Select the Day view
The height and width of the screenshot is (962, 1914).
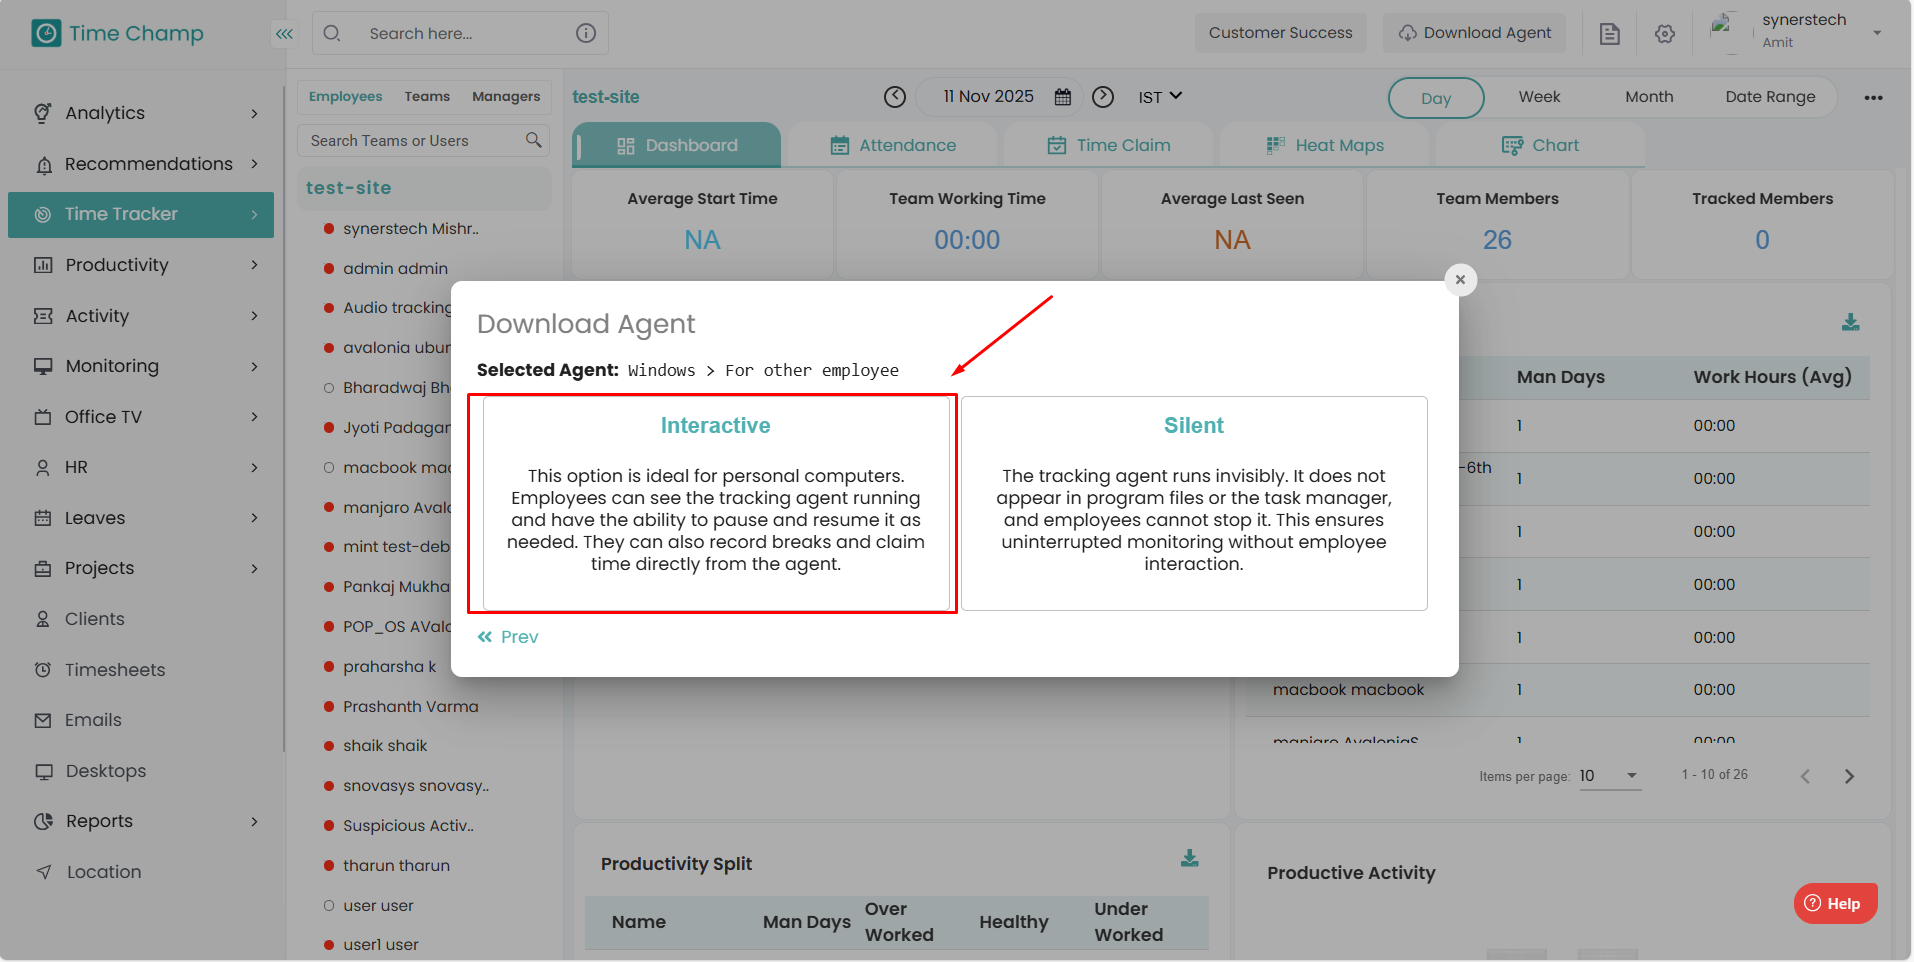pyautogui.click(x=1436, y=98)
